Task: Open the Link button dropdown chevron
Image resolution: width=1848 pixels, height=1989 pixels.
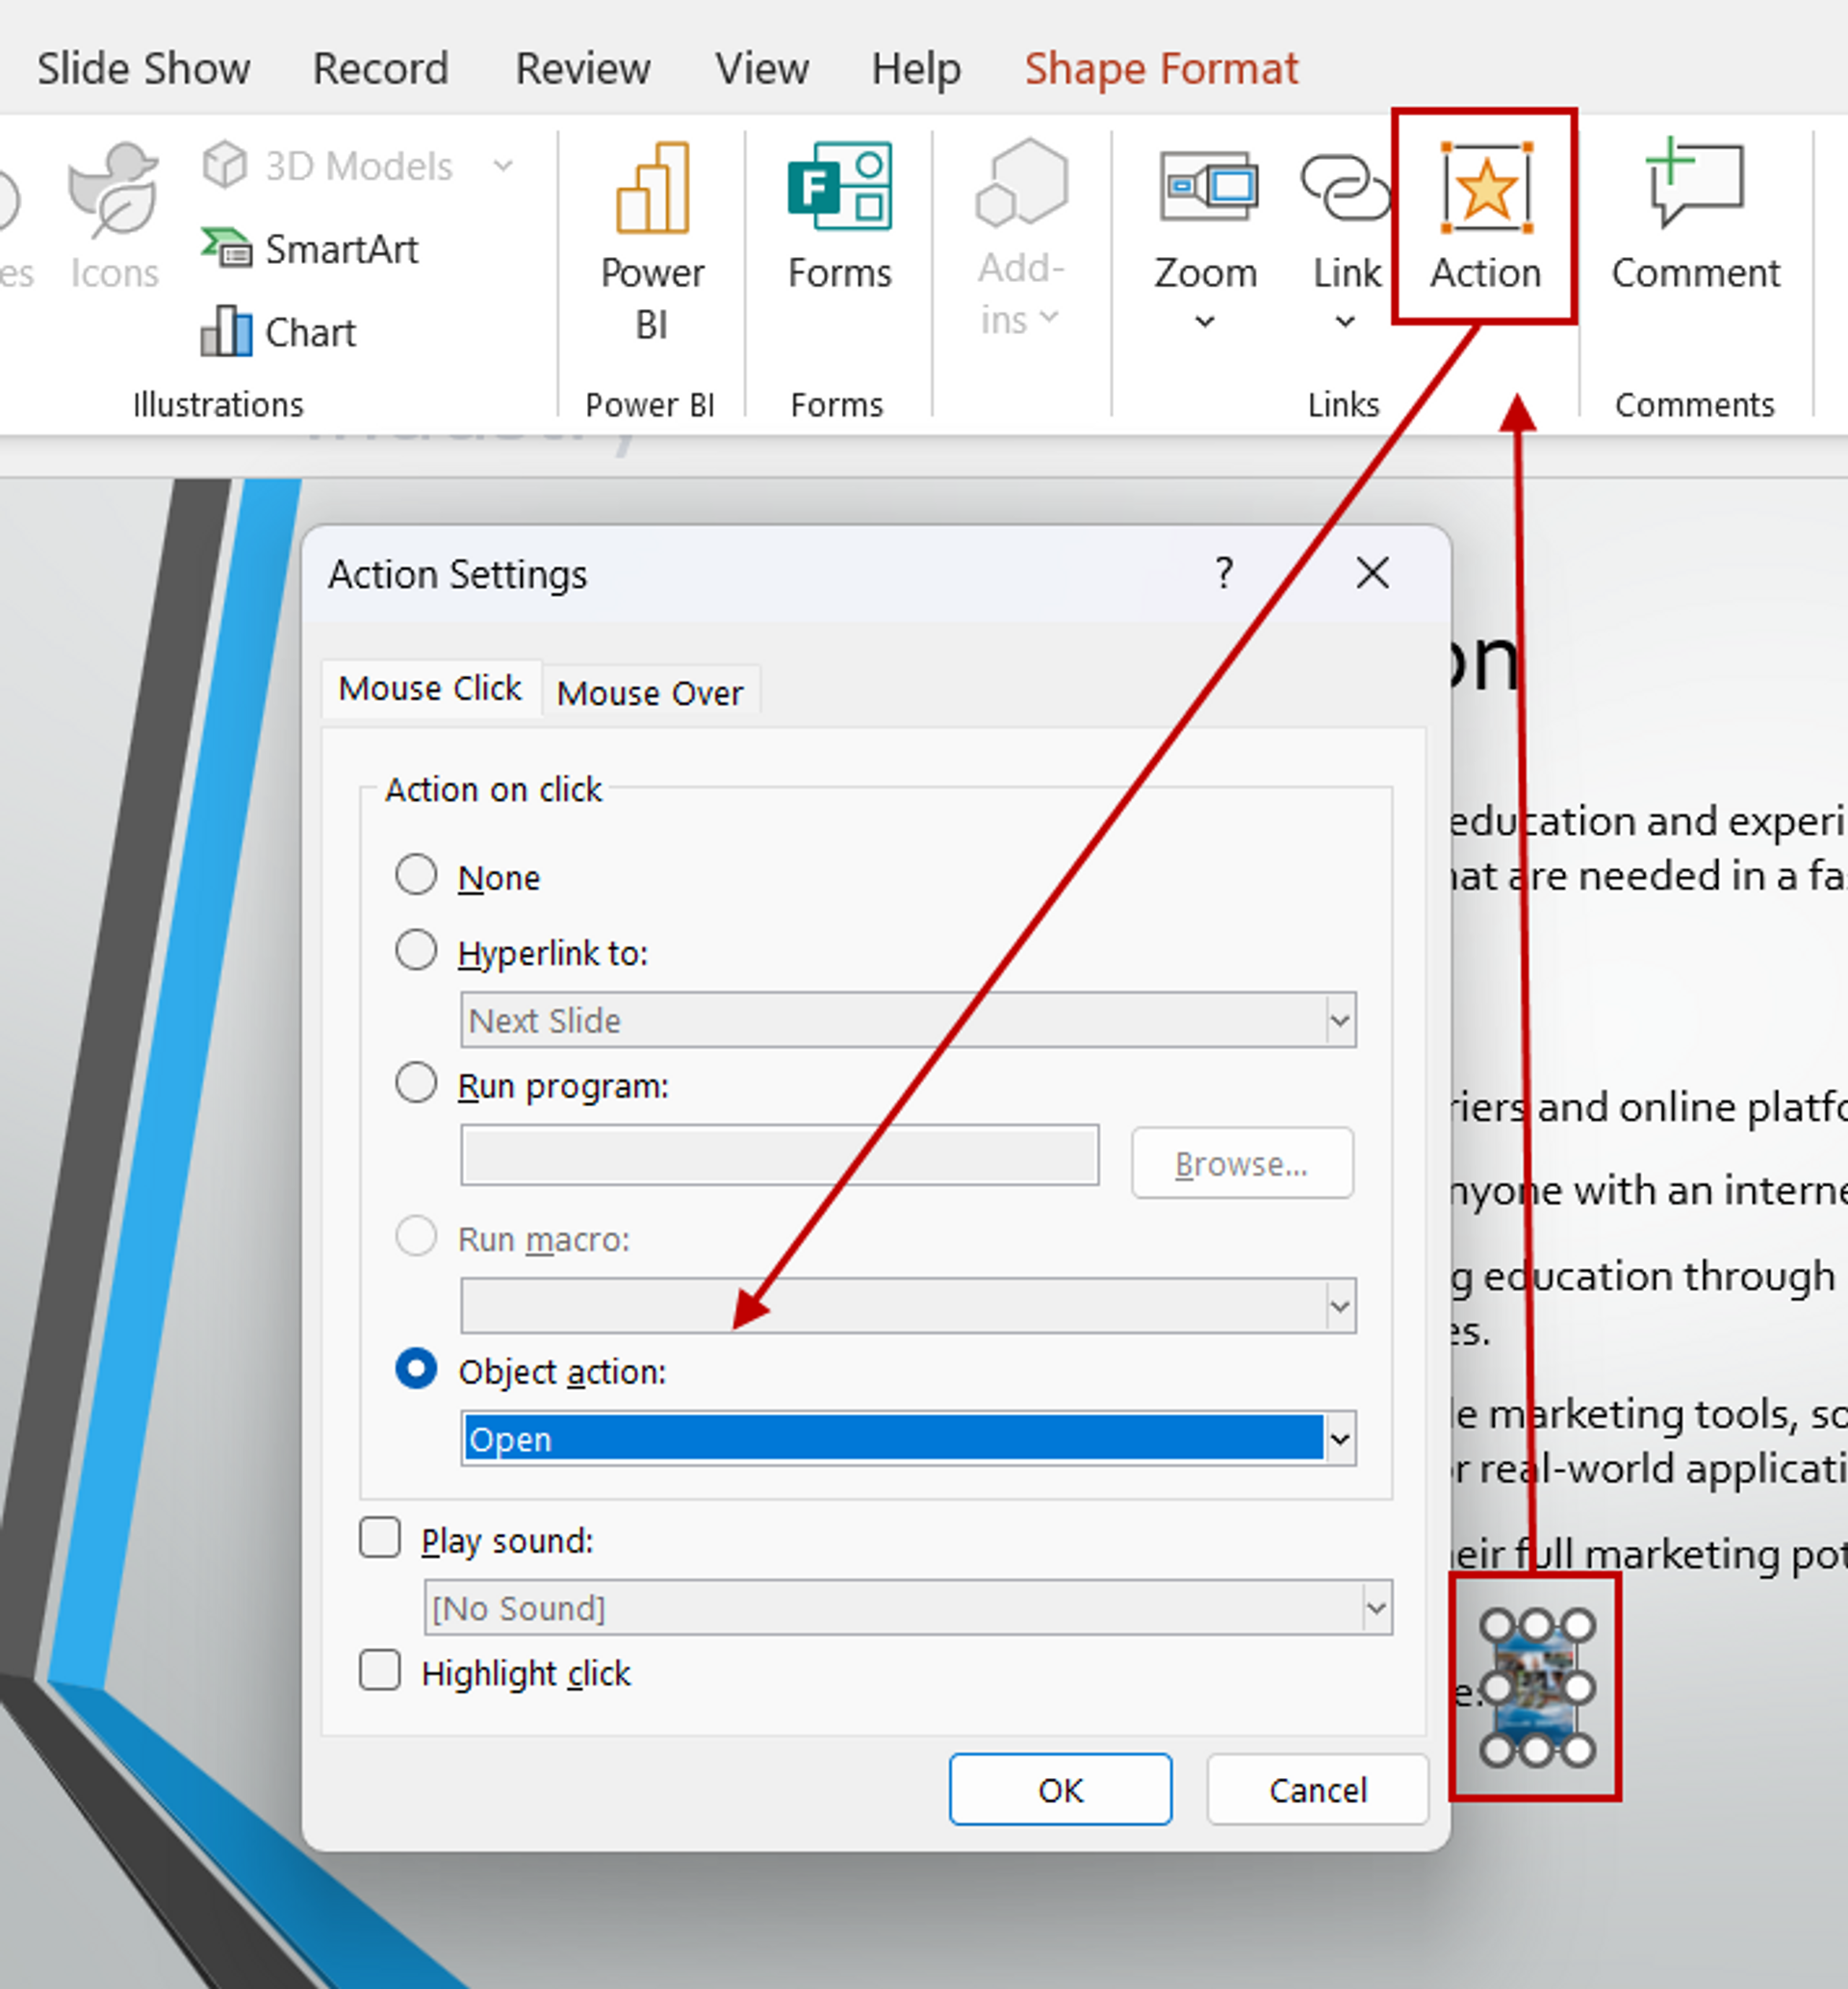Action: pos(1345,322)
